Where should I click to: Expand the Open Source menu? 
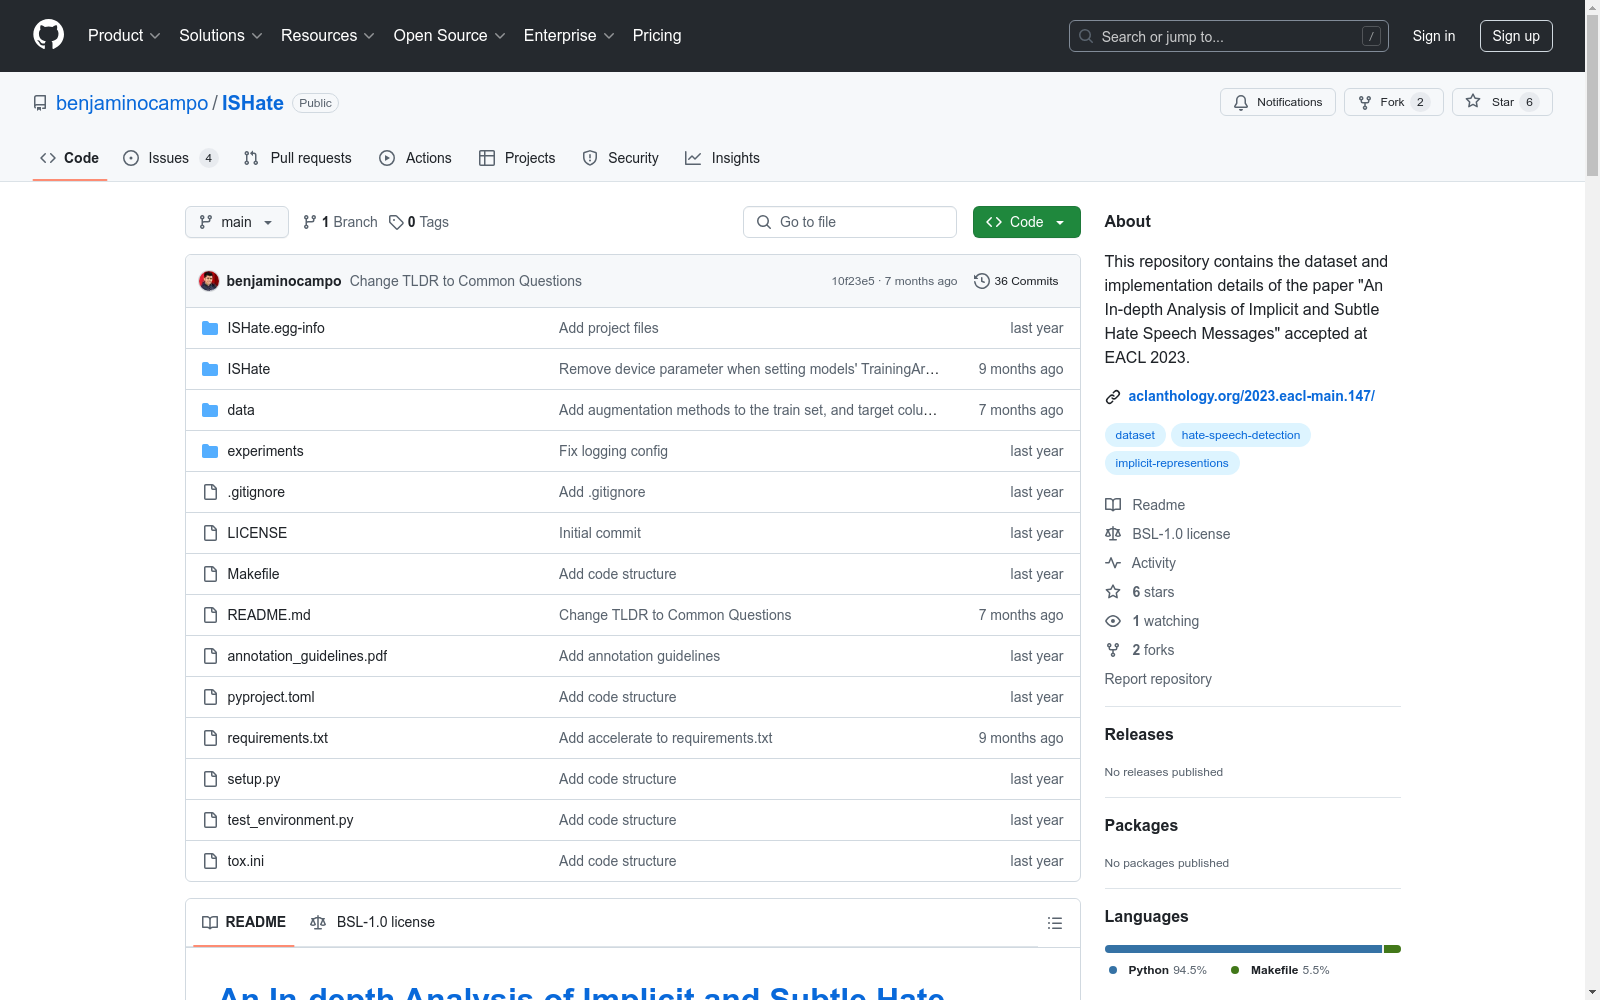(x=450, y=35)
